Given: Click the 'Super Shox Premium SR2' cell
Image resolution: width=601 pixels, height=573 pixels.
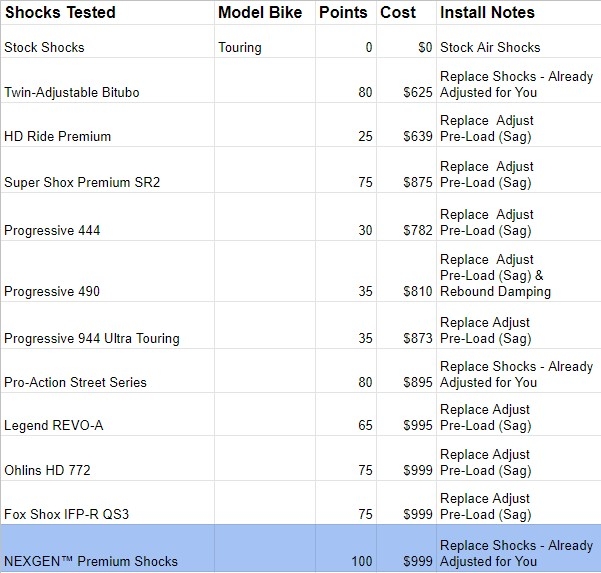Looking at the screenshot, I should pos(107,170).
